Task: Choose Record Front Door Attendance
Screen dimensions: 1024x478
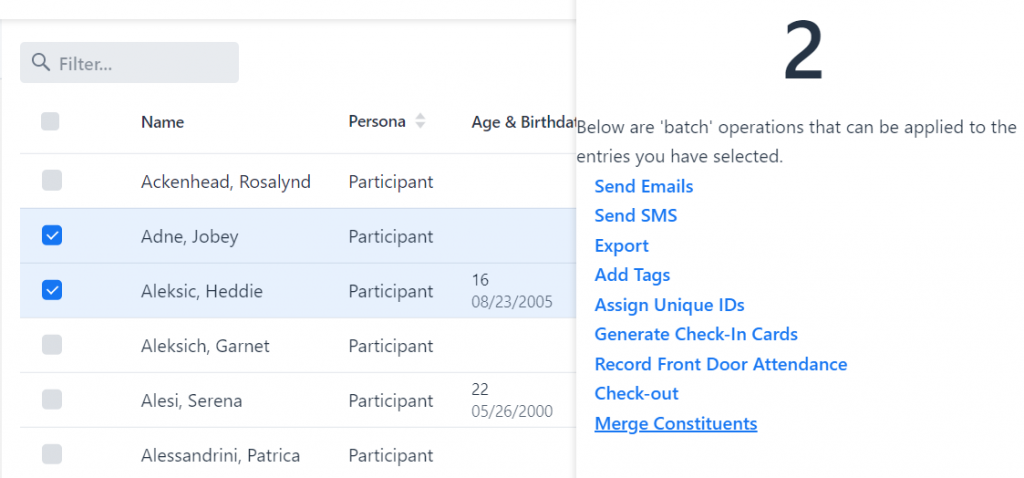Action: [721, 364]
